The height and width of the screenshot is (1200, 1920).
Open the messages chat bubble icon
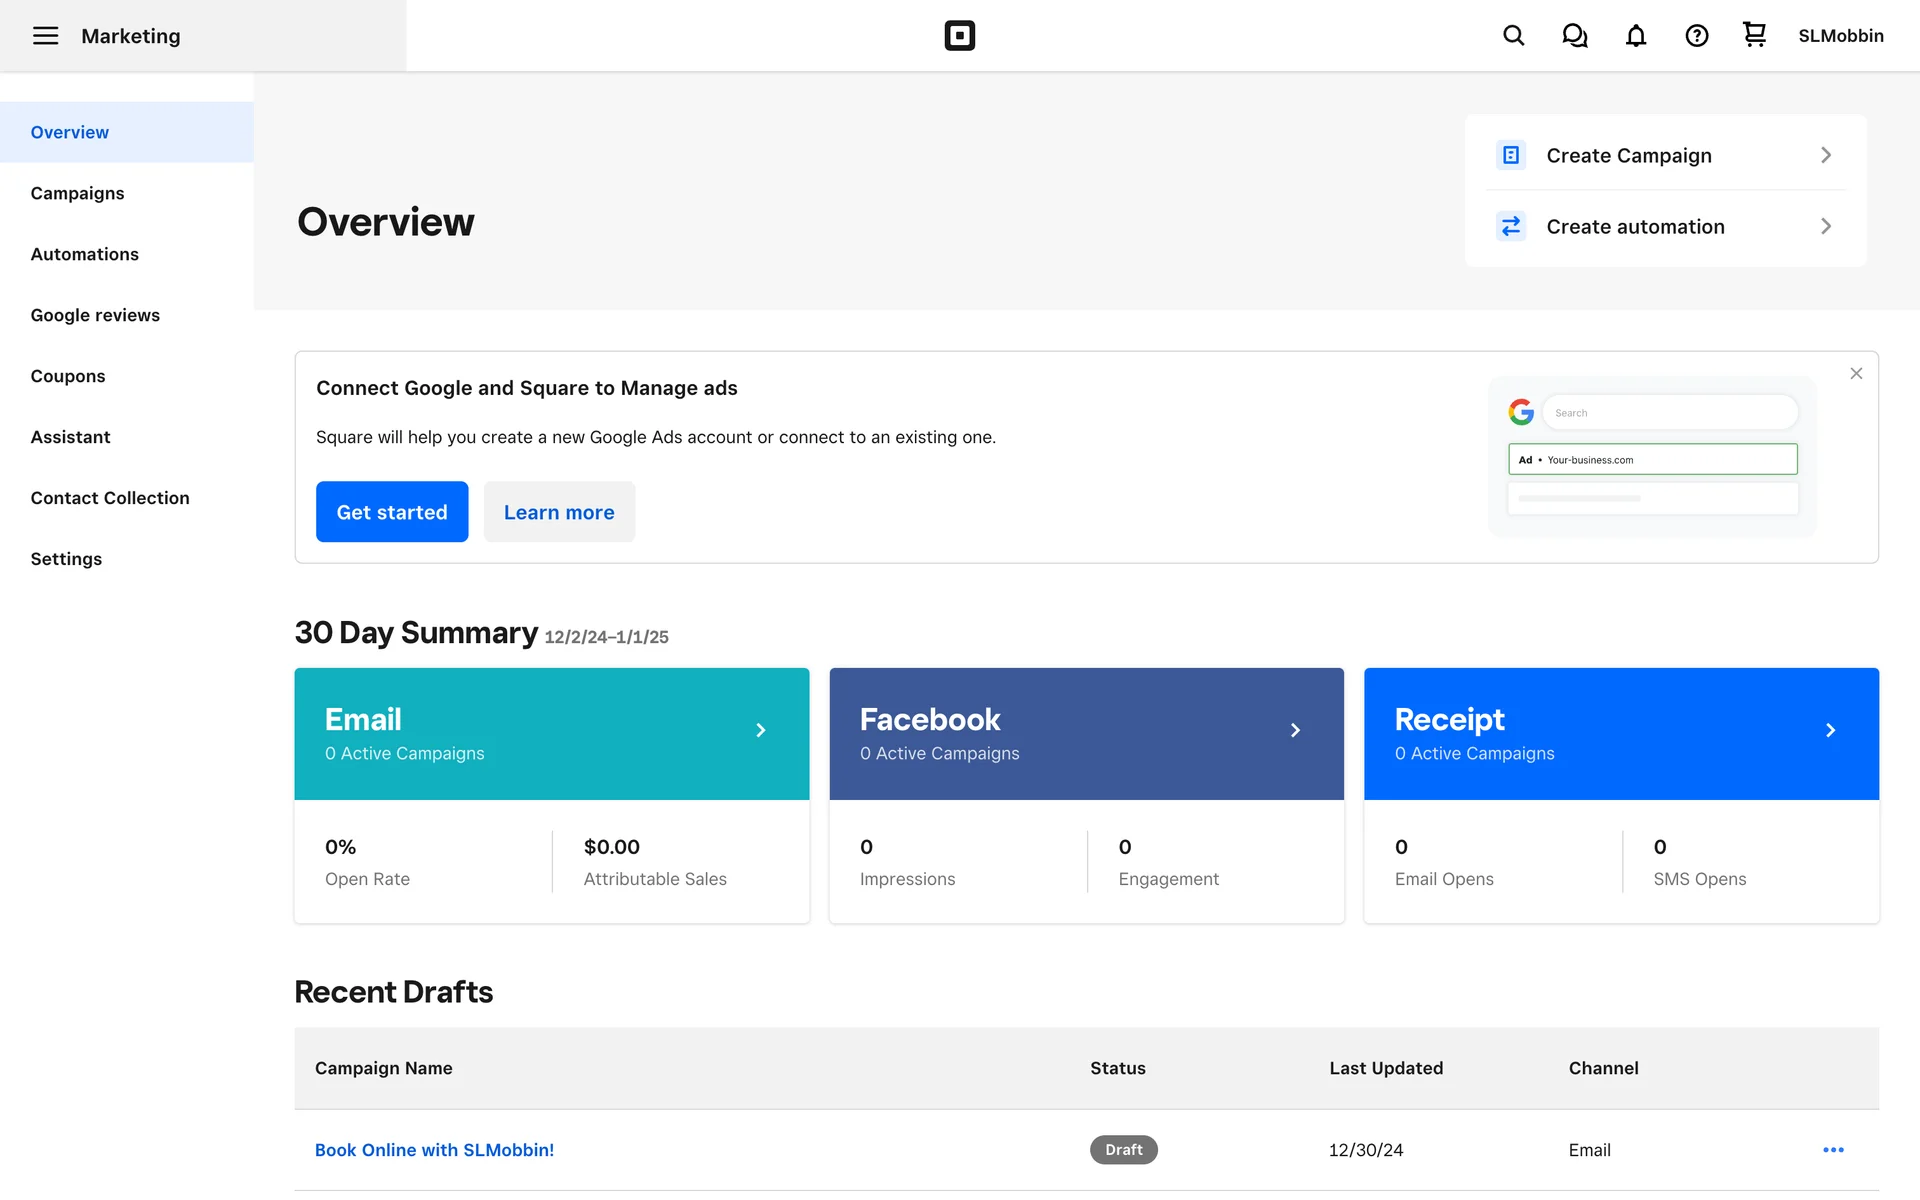[x=1574, y=36]
